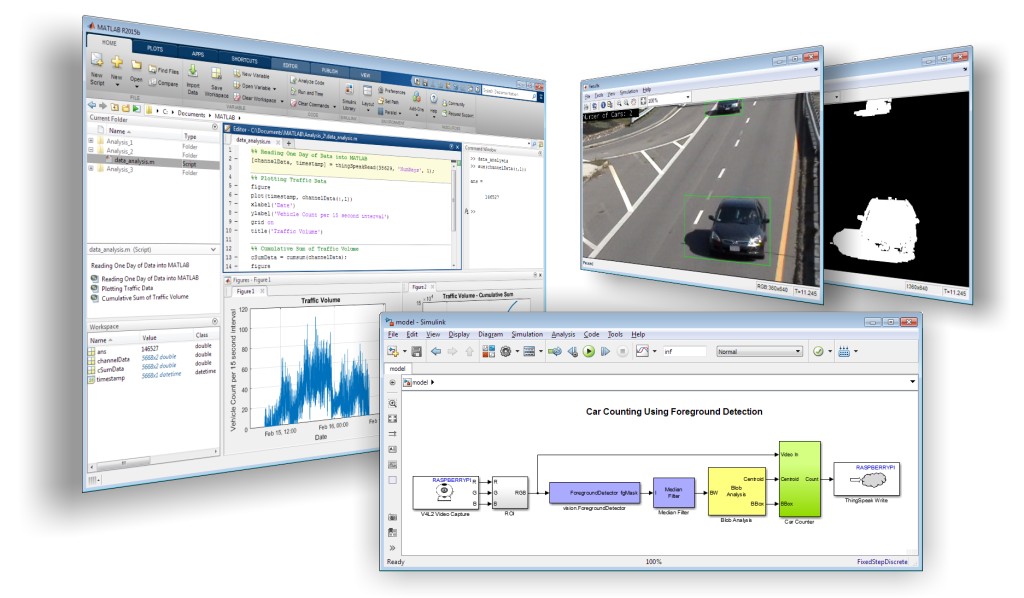Open Model Configuration Parameters gear in Simulink
The height and width of the screenshot is (598, 1024).
tap(505, 351)
